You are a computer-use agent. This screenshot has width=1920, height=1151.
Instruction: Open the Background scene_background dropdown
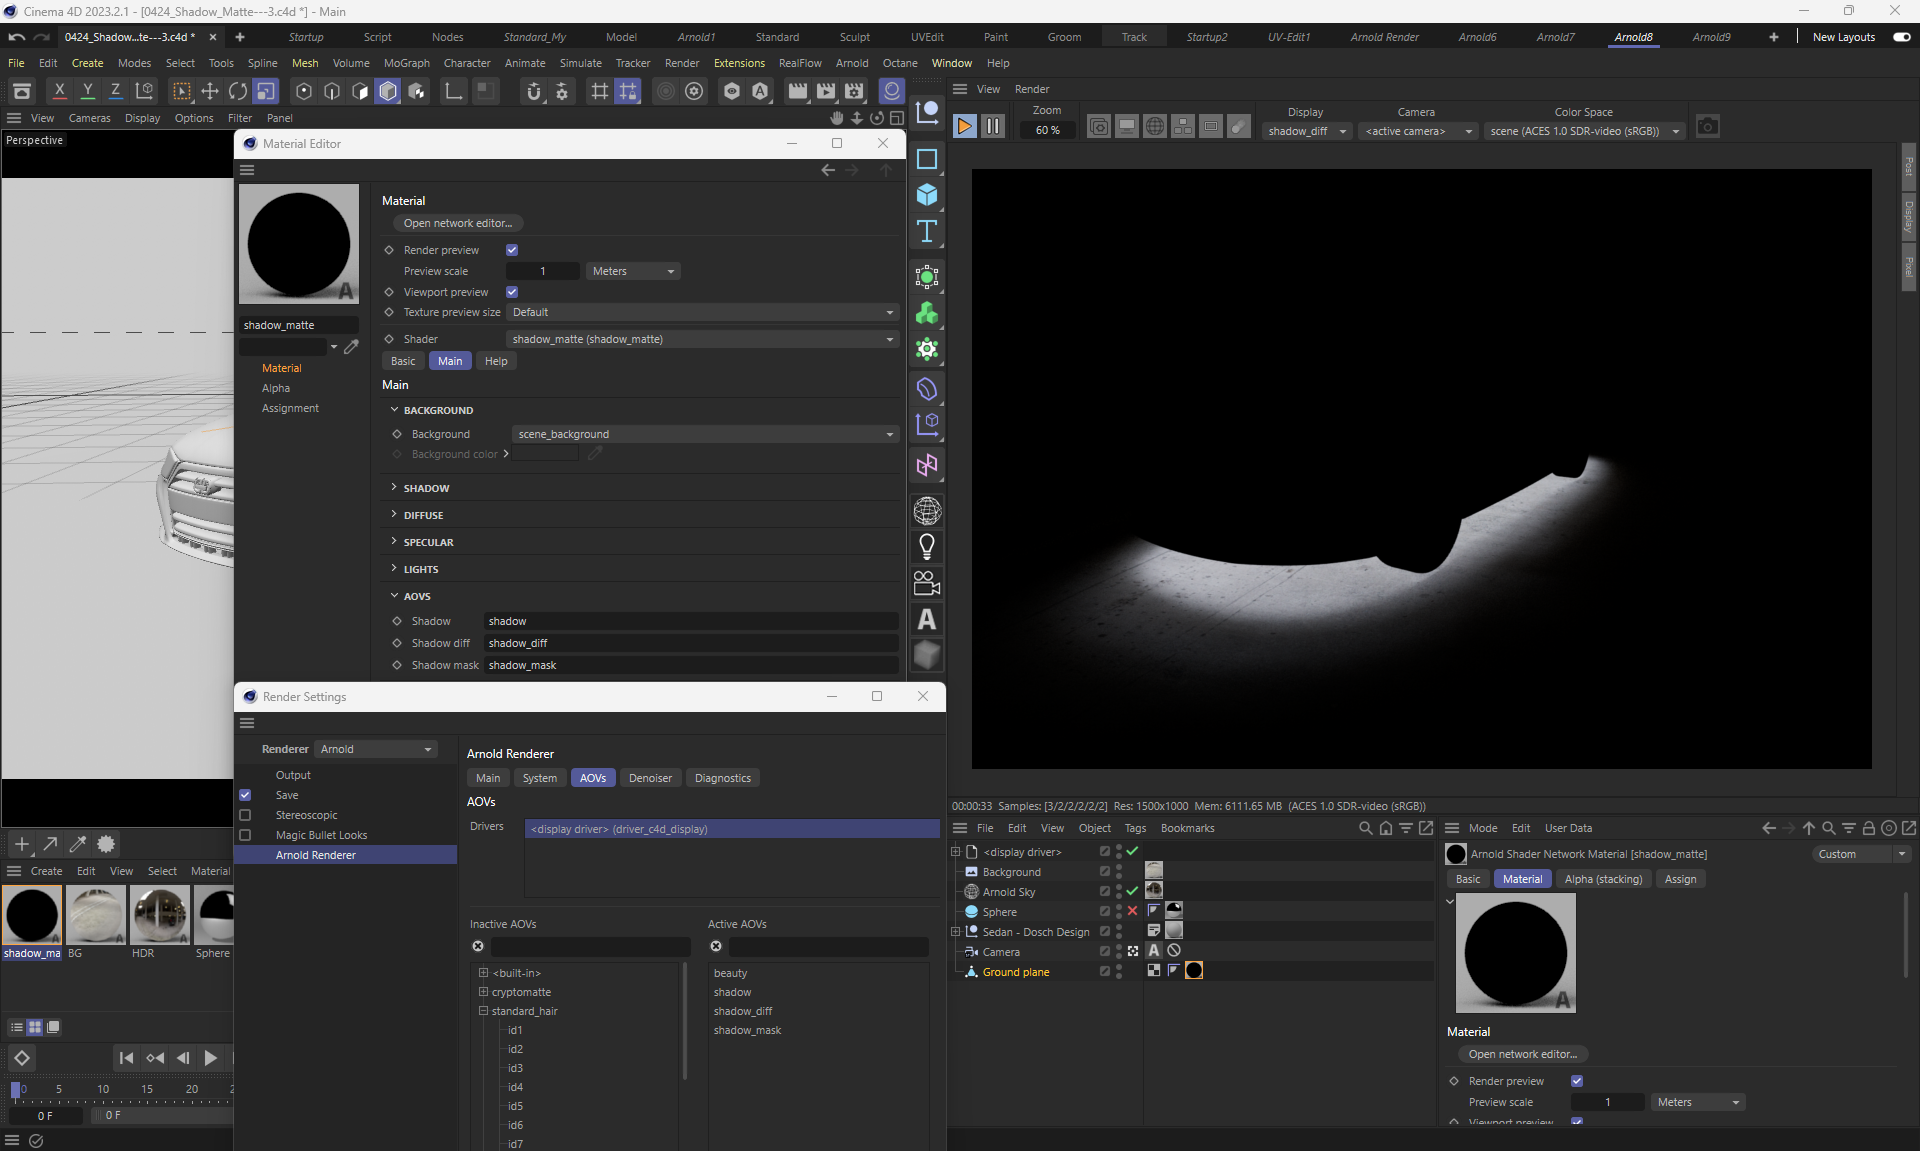(705, 434)
